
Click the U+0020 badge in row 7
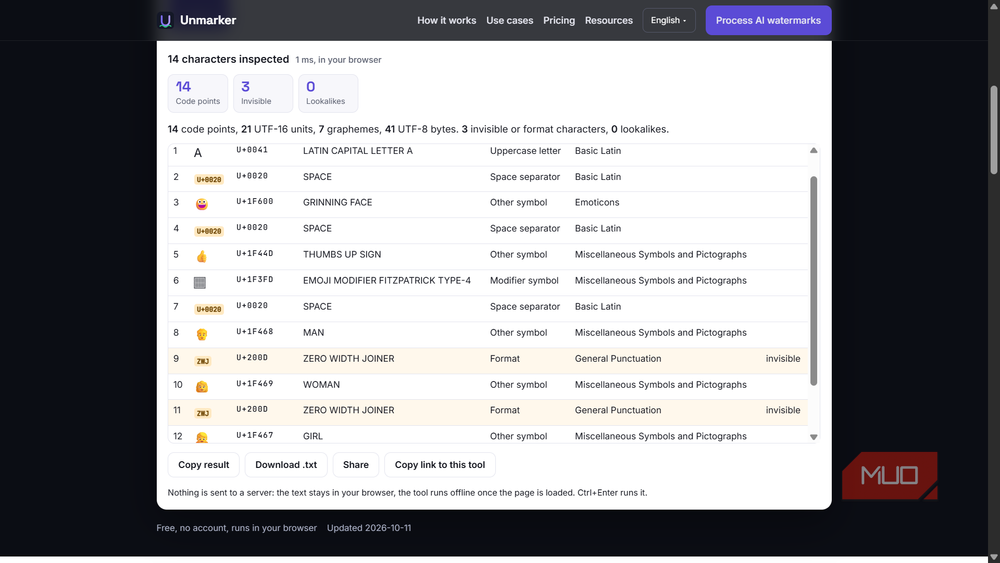[209, 309]
